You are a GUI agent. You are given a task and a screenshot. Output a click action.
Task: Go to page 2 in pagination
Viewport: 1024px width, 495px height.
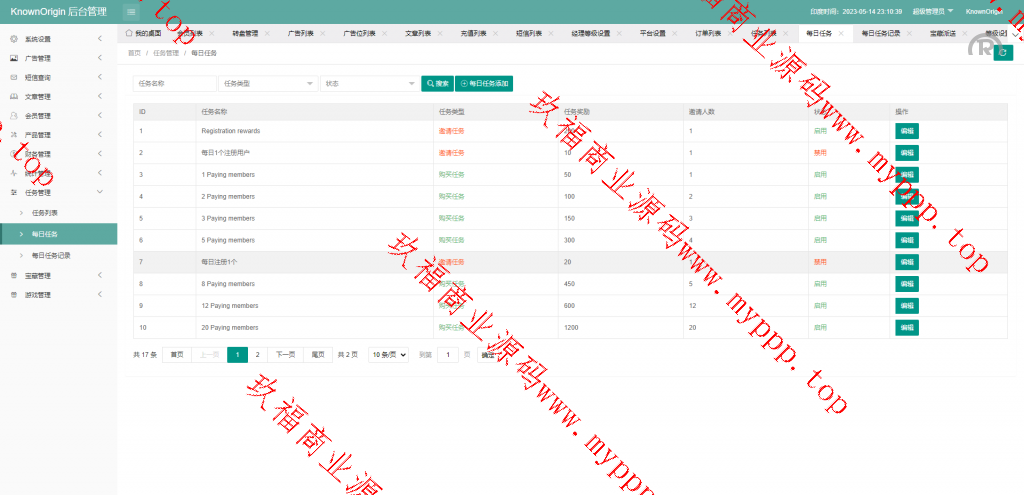[x=257, y=355]
